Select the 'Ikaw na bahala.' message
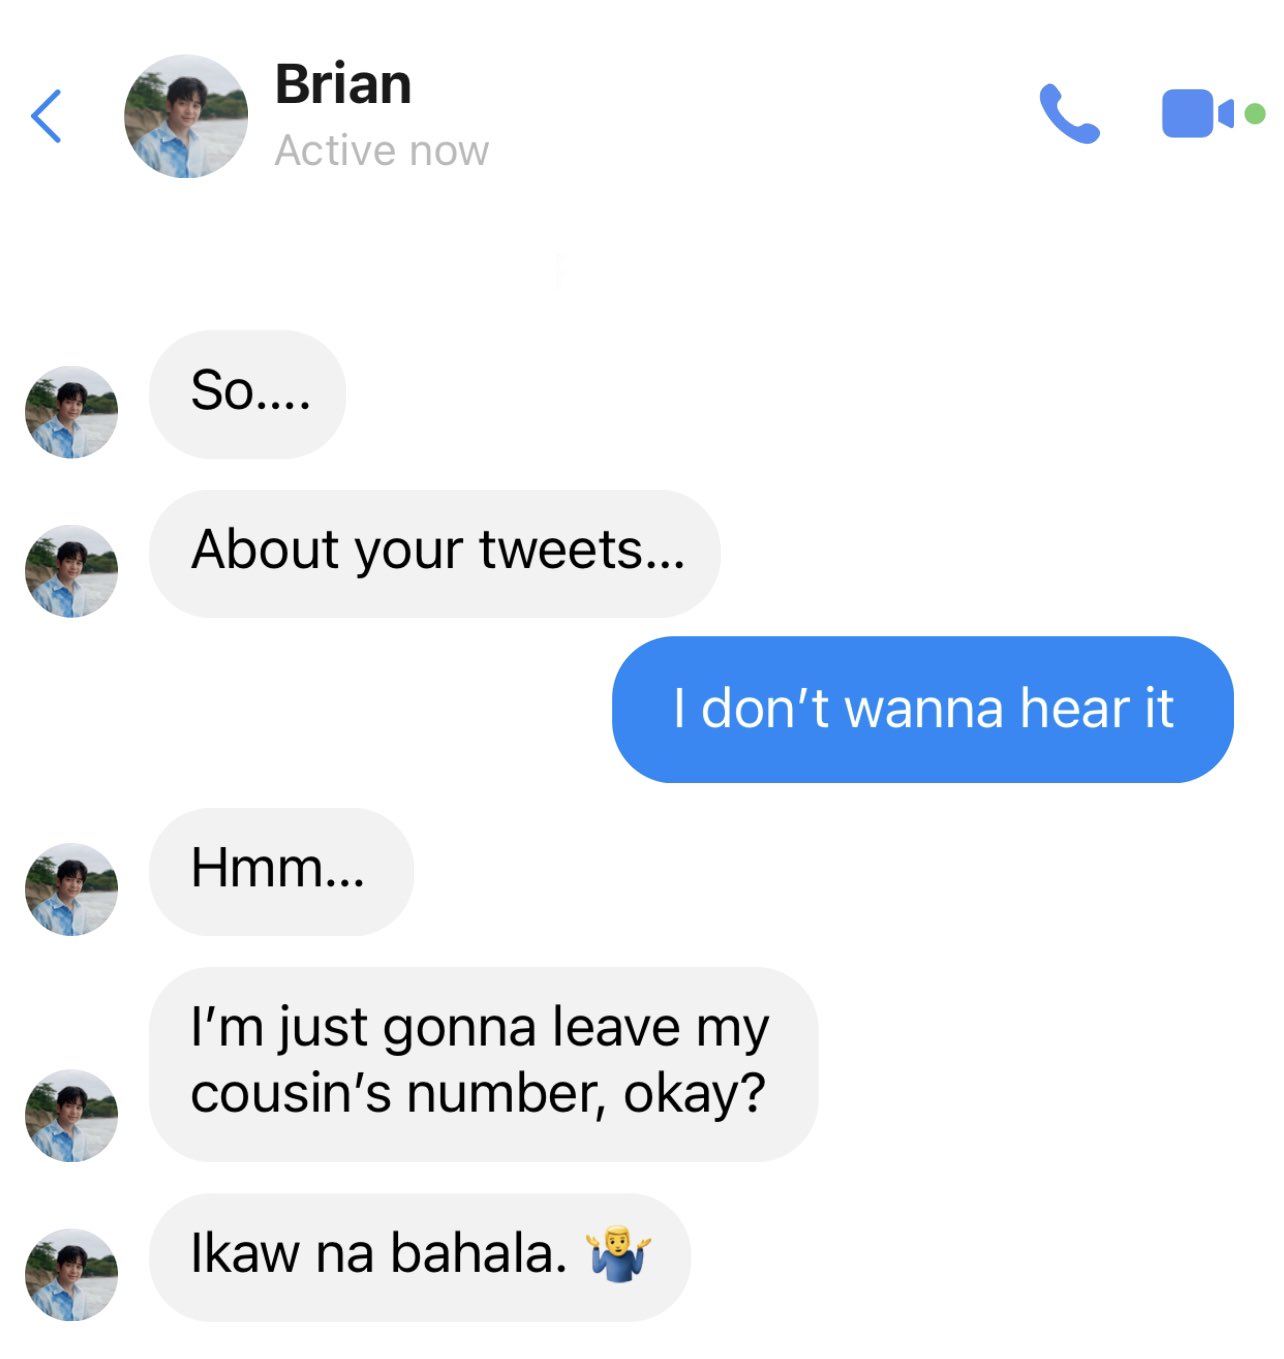1284x1359 pixels. (420, 1256)
